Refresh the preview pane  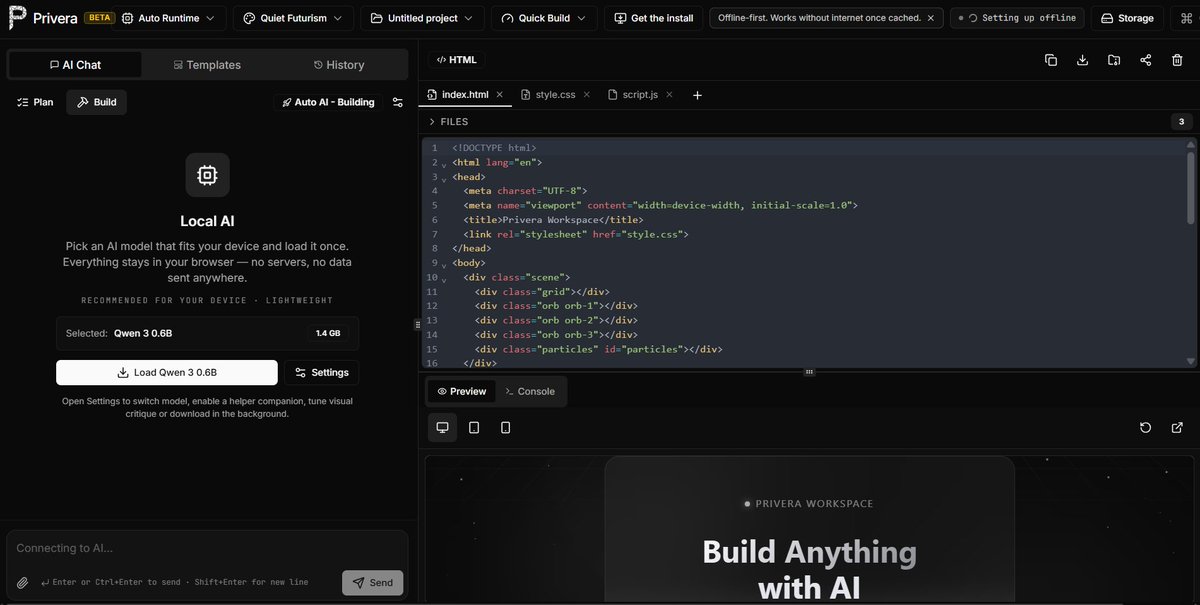click(x=1146, y=428)
